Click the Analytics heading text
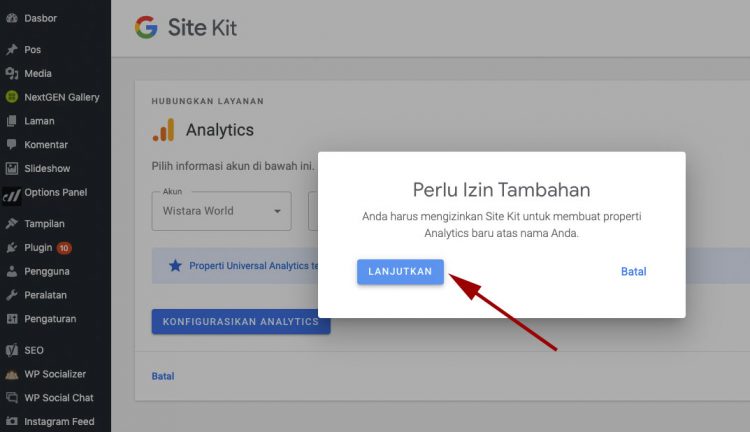 click(220, 130)
